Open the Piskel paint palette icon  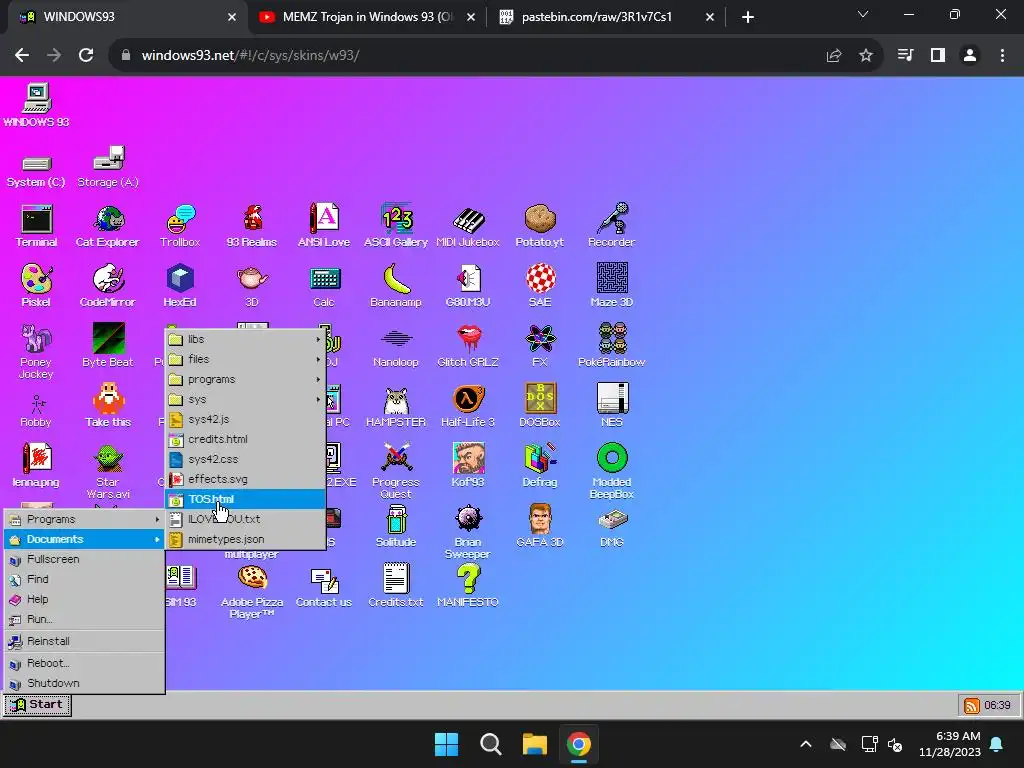point(37,286)
